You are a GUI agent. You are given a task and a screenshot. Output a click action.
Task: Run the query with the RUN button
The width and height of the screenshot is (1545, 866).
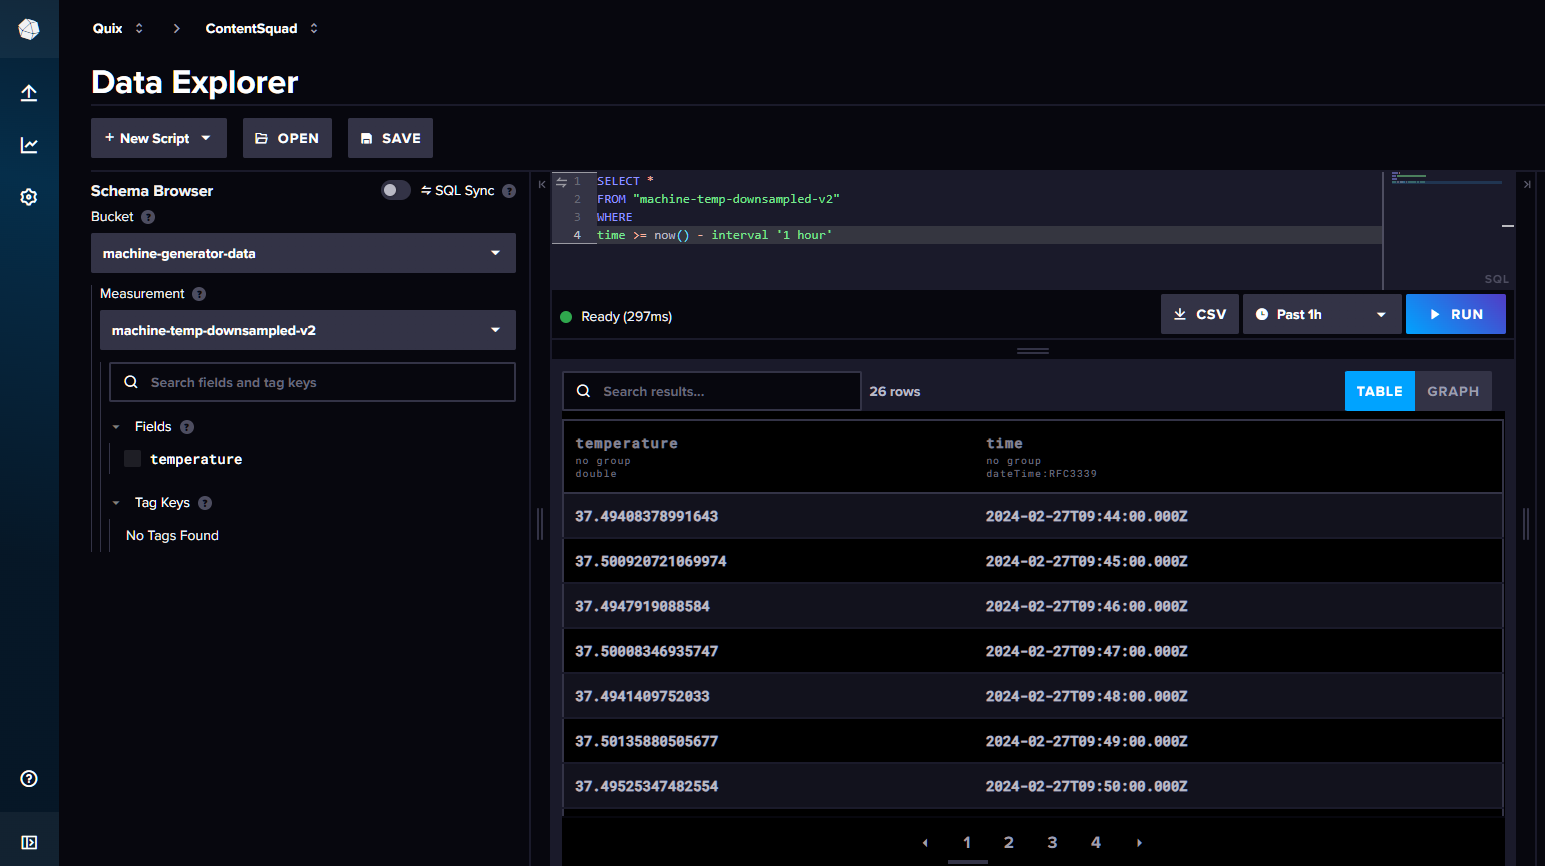tap(1455, 313)
